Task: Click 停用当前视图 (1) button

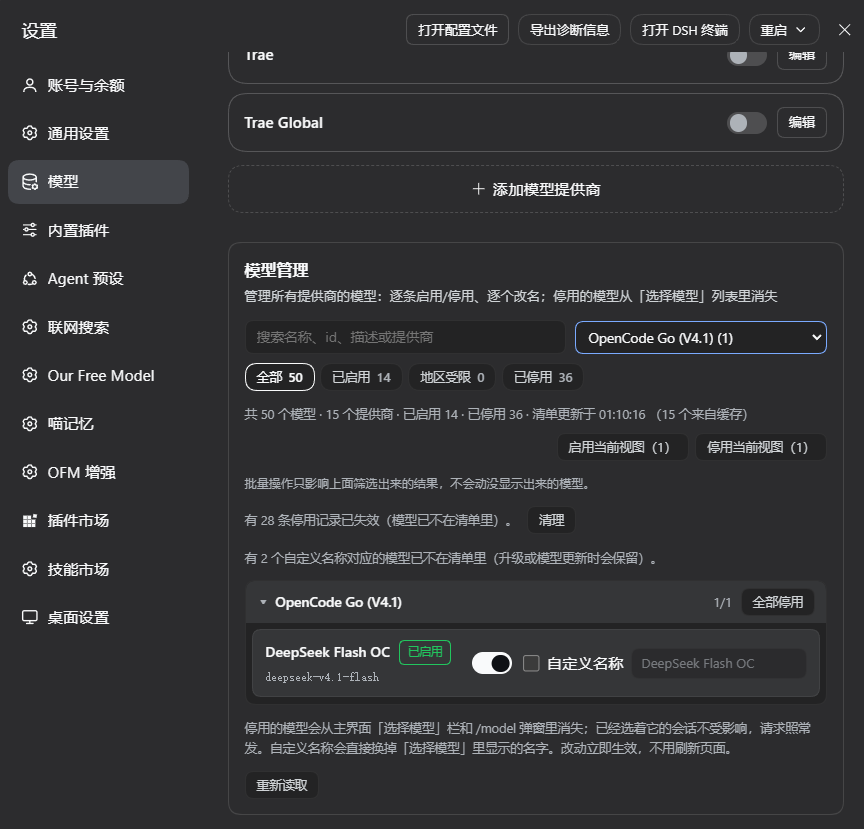Action: [x=761, y=447]
